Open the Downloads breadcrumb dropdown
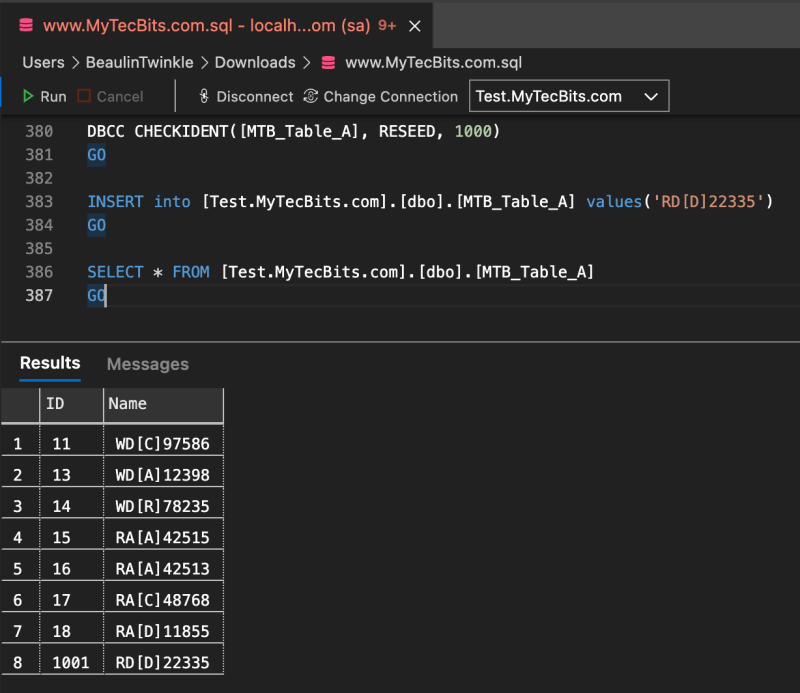Viewport: 800px width, 693px height. (255, 62)
